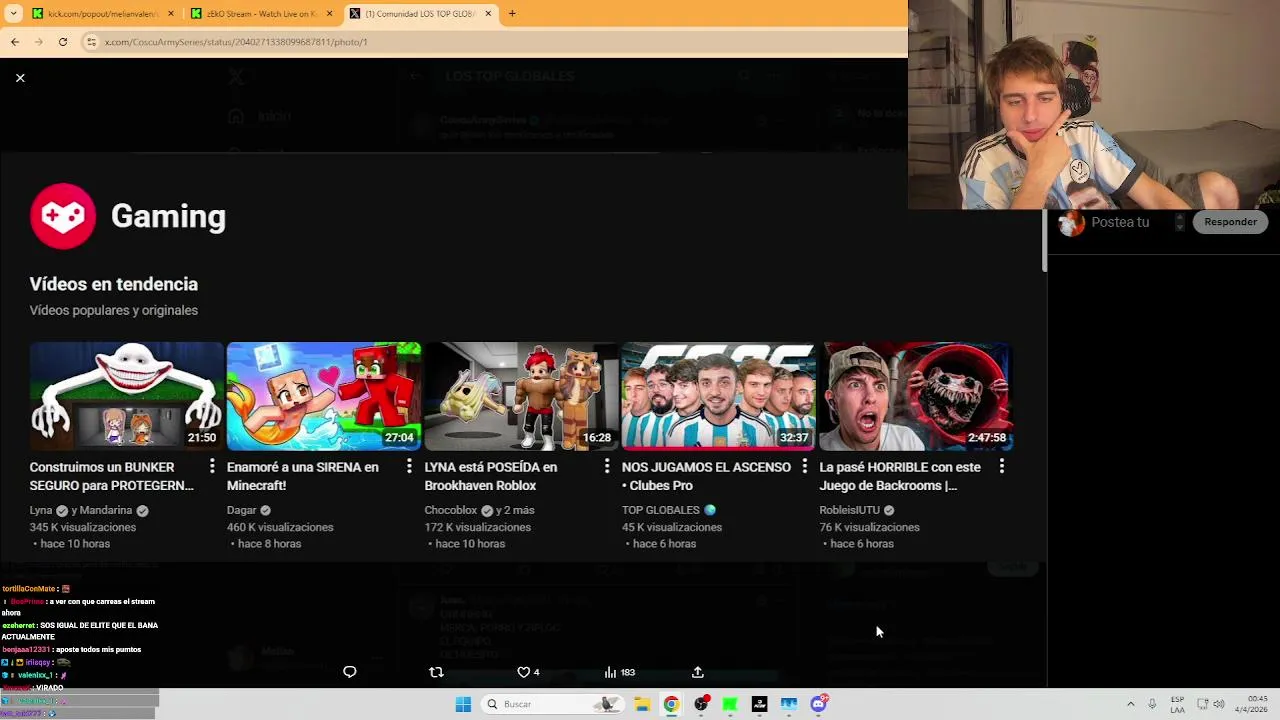1280x720 pixels.
Task: Open site information icon in address bar
Action: (x=91, y=42)
